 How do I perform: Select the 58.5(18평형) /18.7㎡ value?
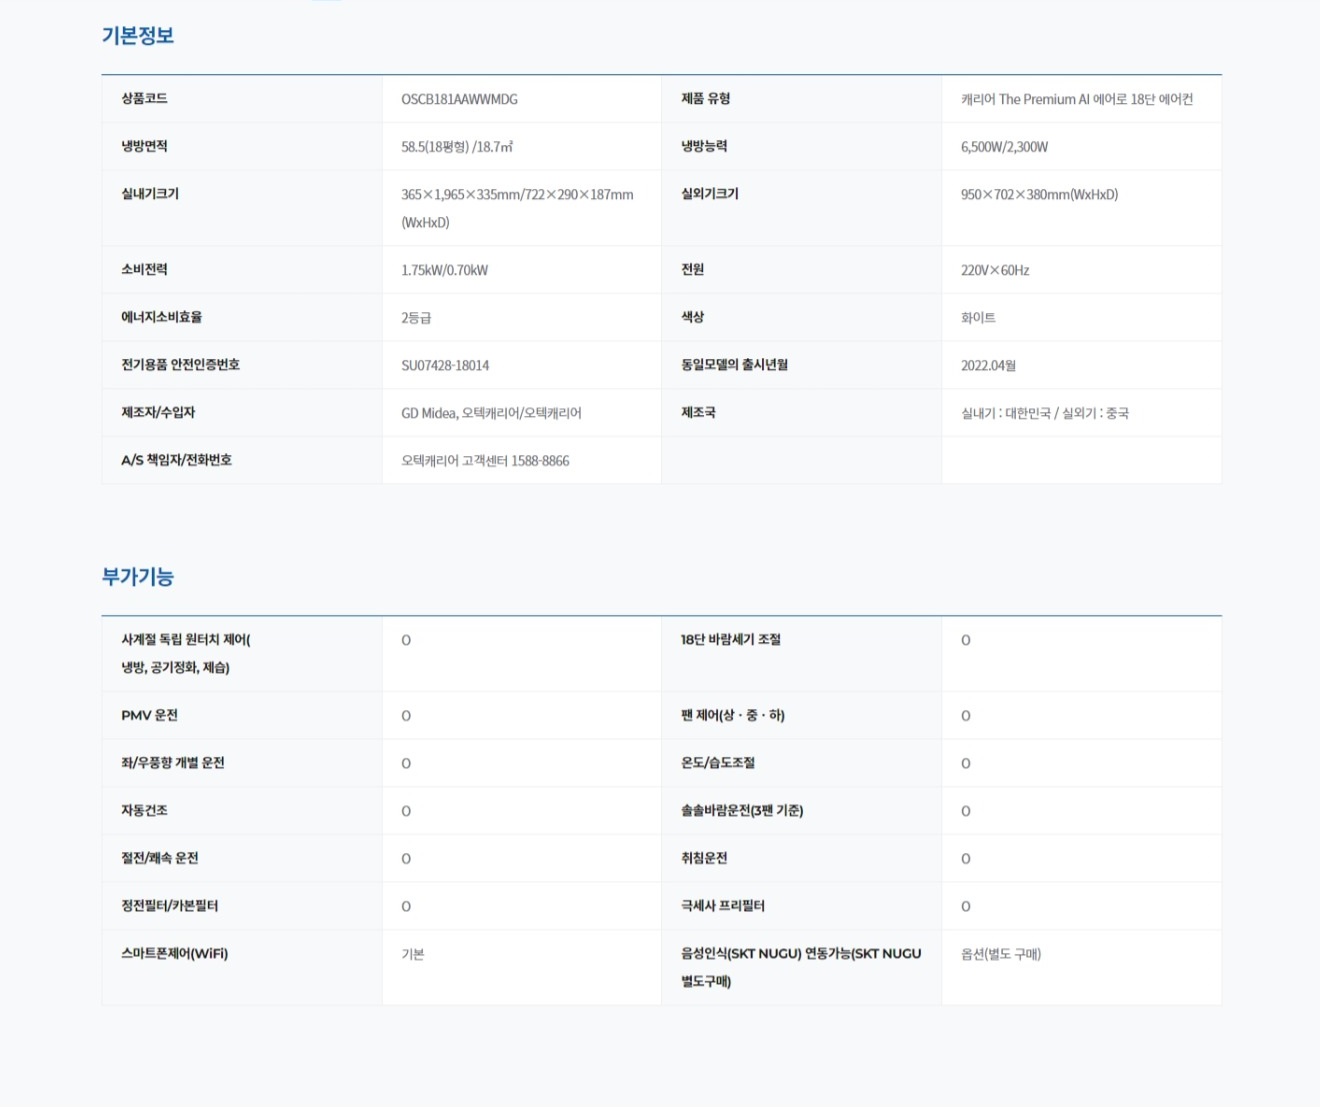pos(457,147)
